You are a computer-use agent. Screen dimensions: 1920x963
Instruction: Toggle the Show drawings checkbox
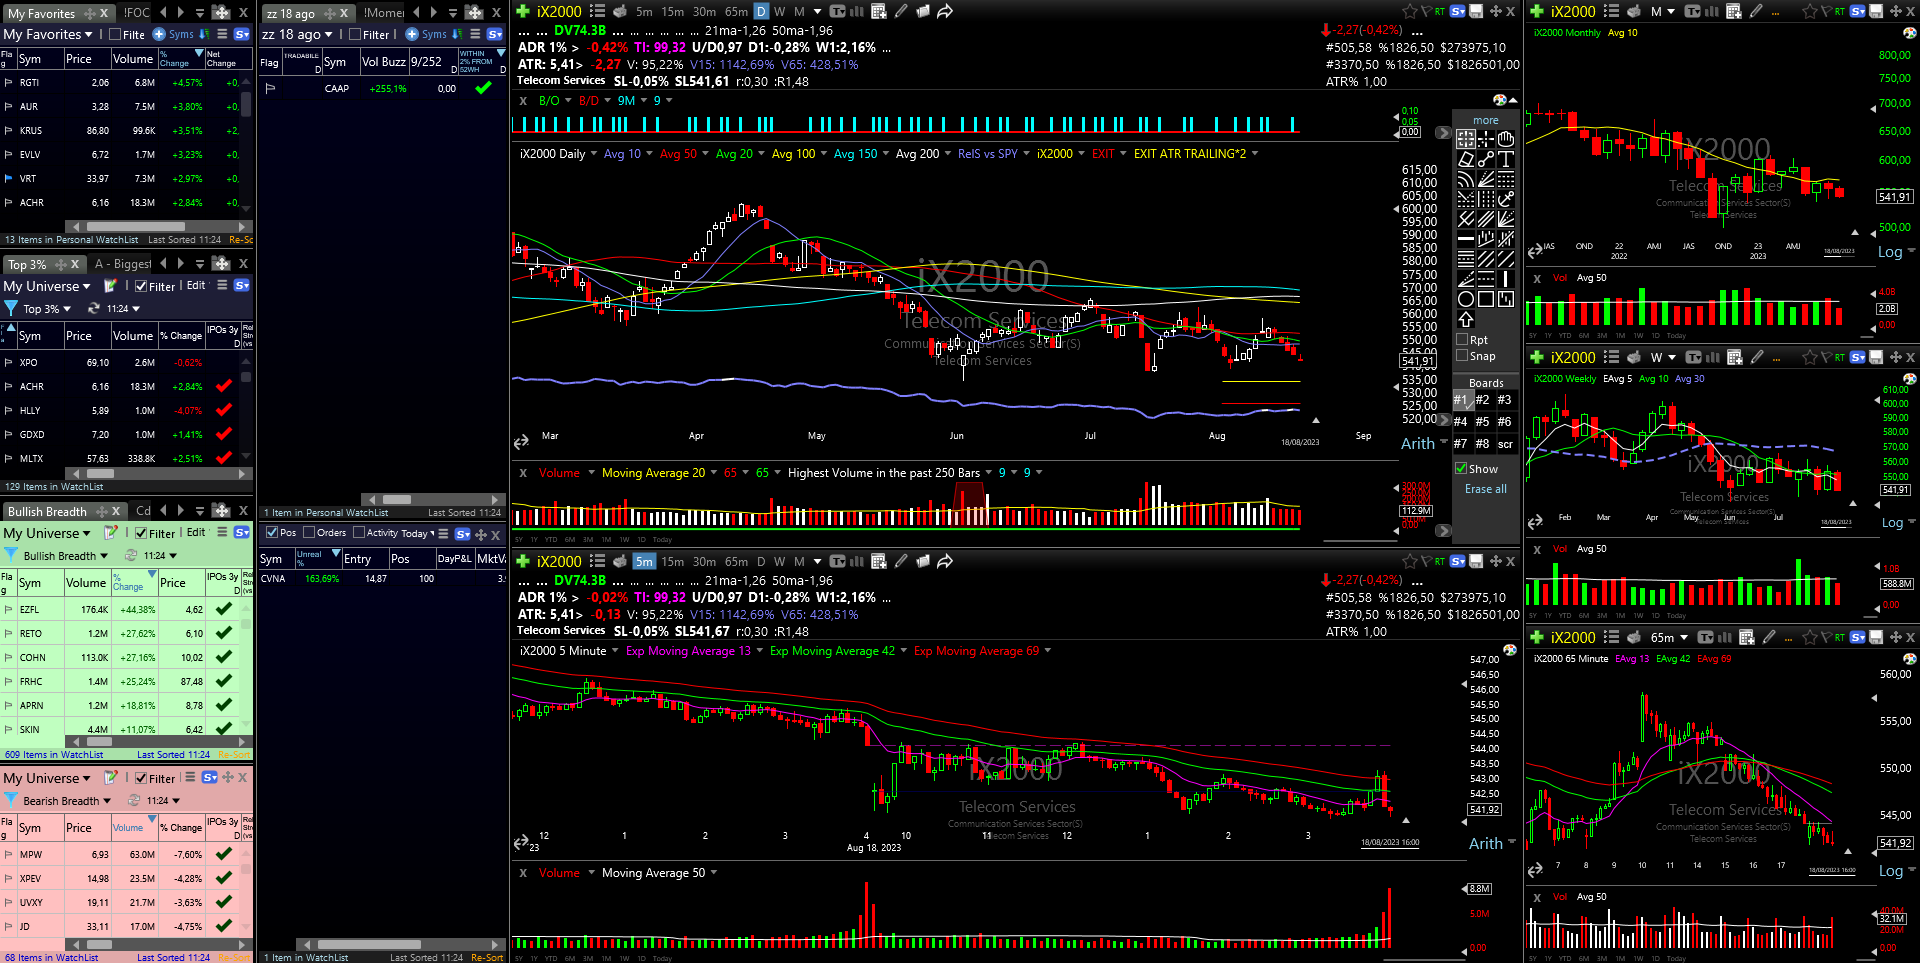(x=1462, y=469)
